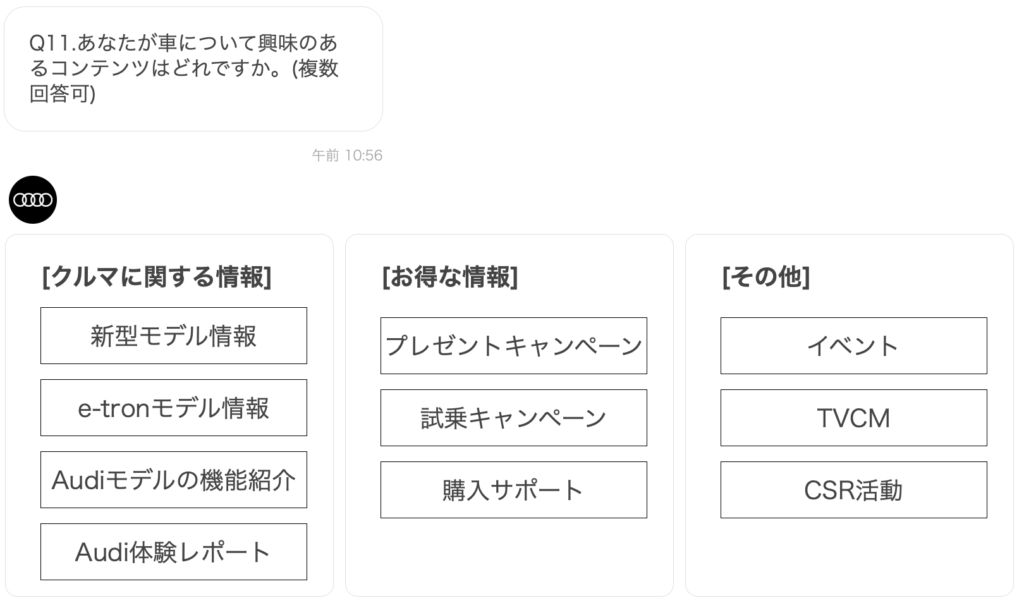The width and height of the screenshot is (1024, 603).
Task: Choose the 試乗キャンペーン option
Action: (514, 417)
